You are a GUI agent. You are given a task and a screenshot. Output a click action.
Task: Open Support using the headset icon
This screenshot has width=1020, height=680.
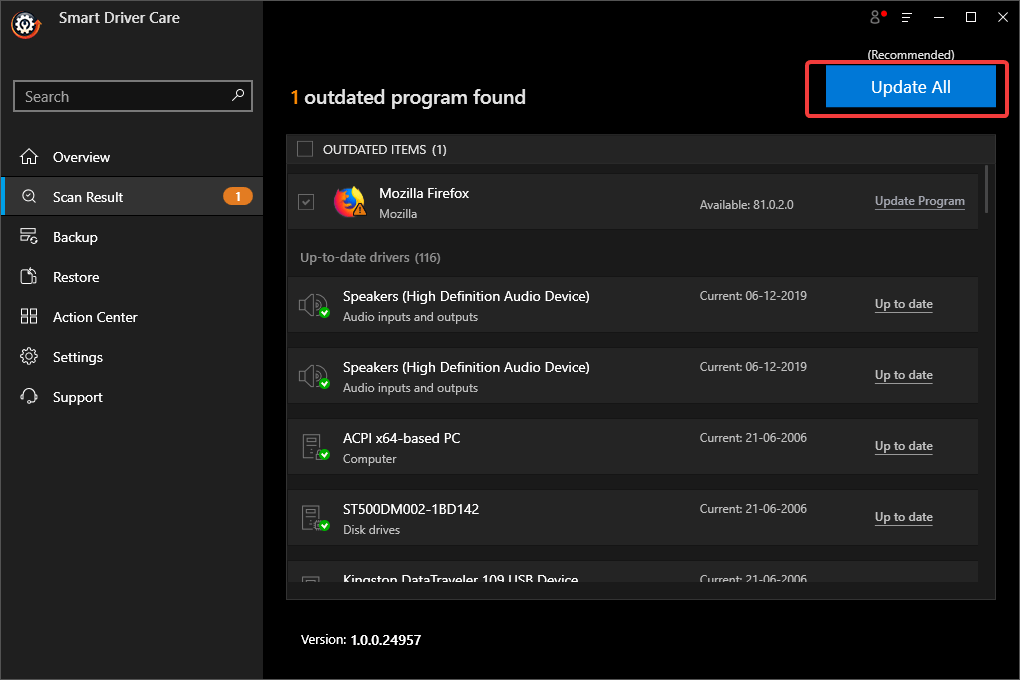tap(29, 396)
